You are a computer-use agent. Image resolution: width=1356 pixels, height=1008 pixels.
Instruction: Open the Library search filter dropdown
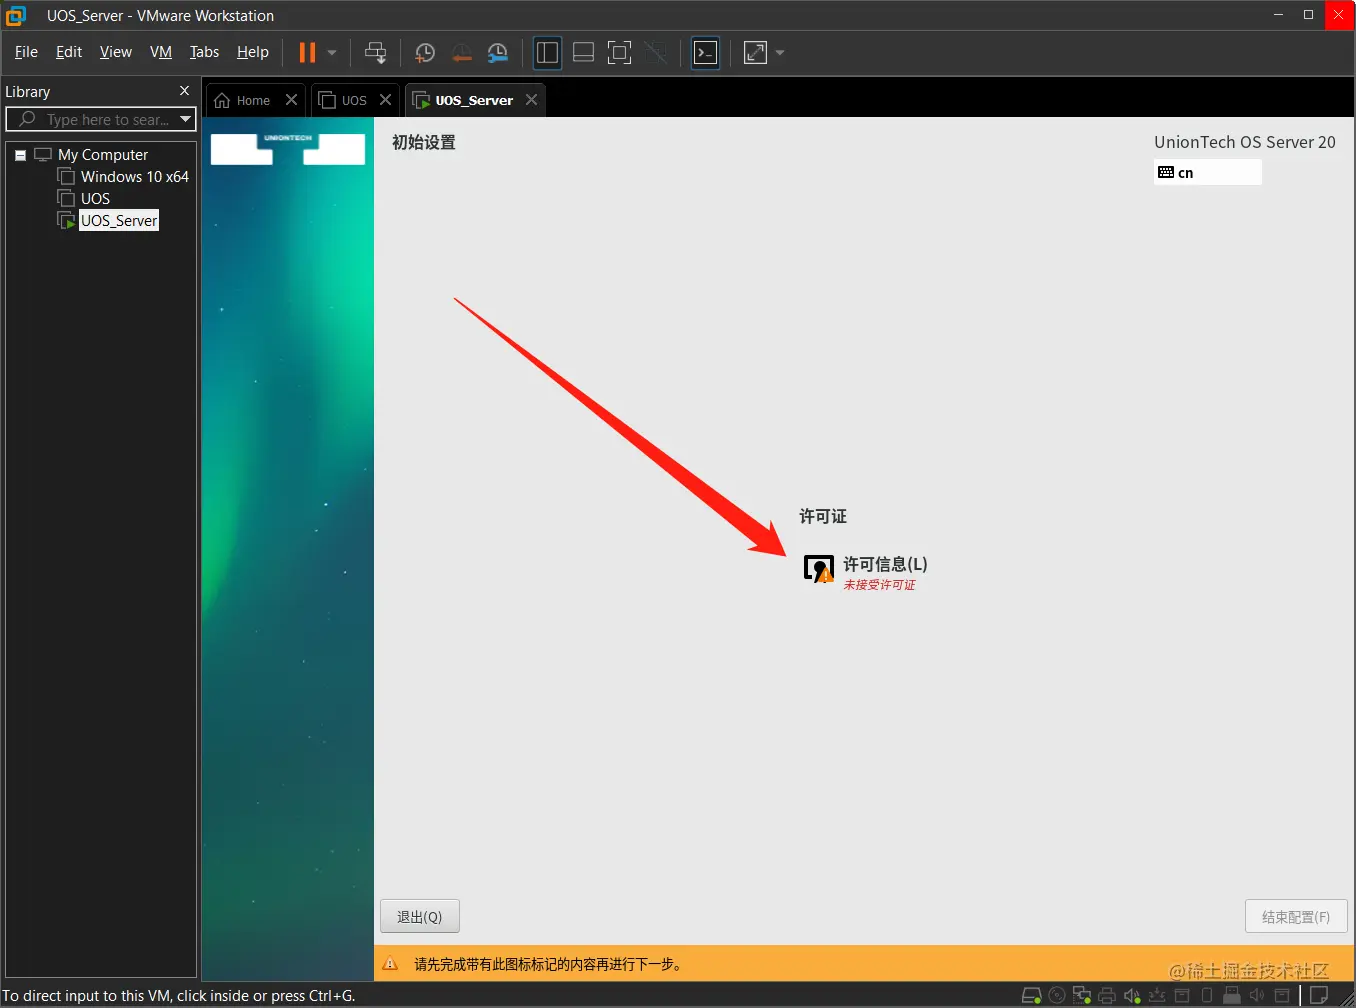[x=185, y=119]
